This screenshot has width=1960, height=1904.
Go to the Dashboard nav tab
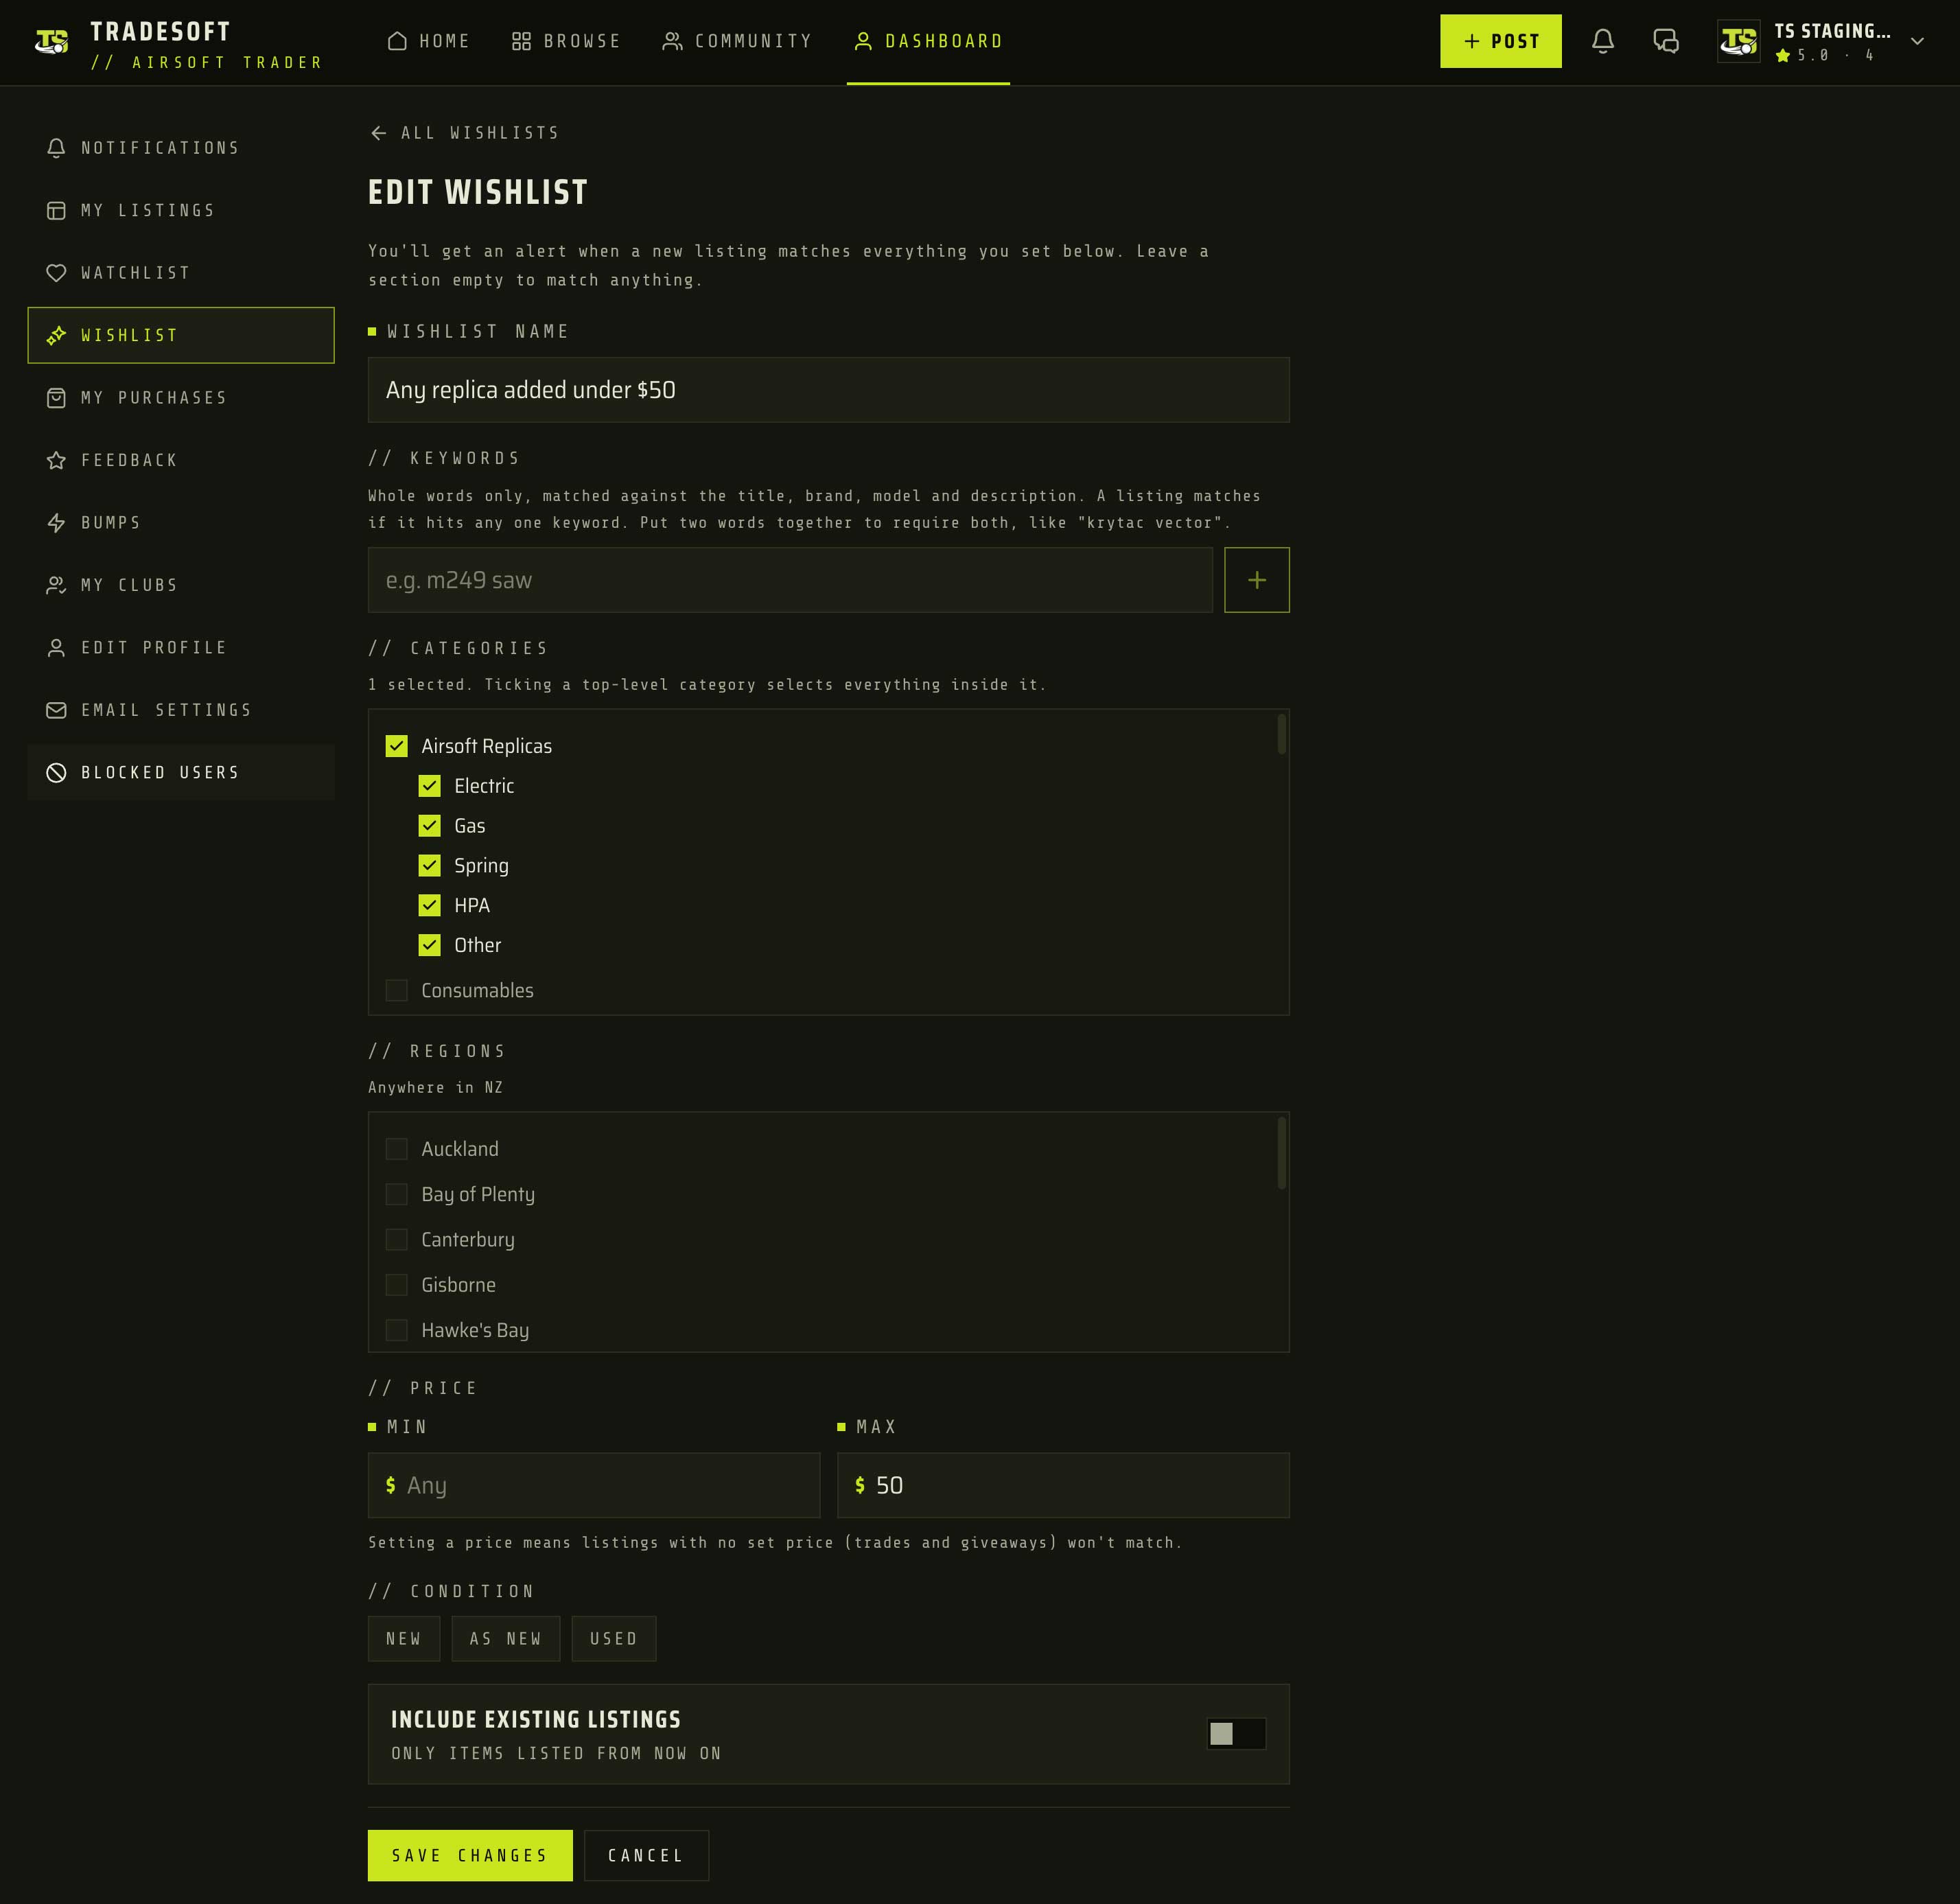click(x=928, y=41)
